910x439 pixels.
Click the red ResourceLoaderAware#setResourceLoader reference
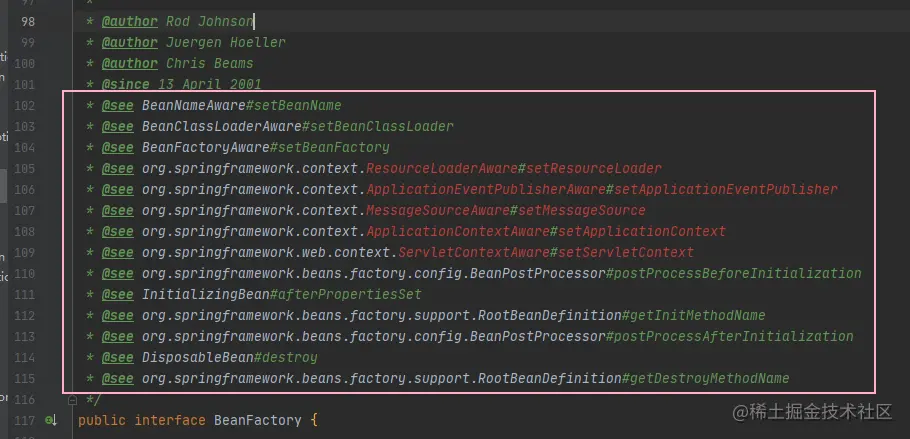click(514, 168)
